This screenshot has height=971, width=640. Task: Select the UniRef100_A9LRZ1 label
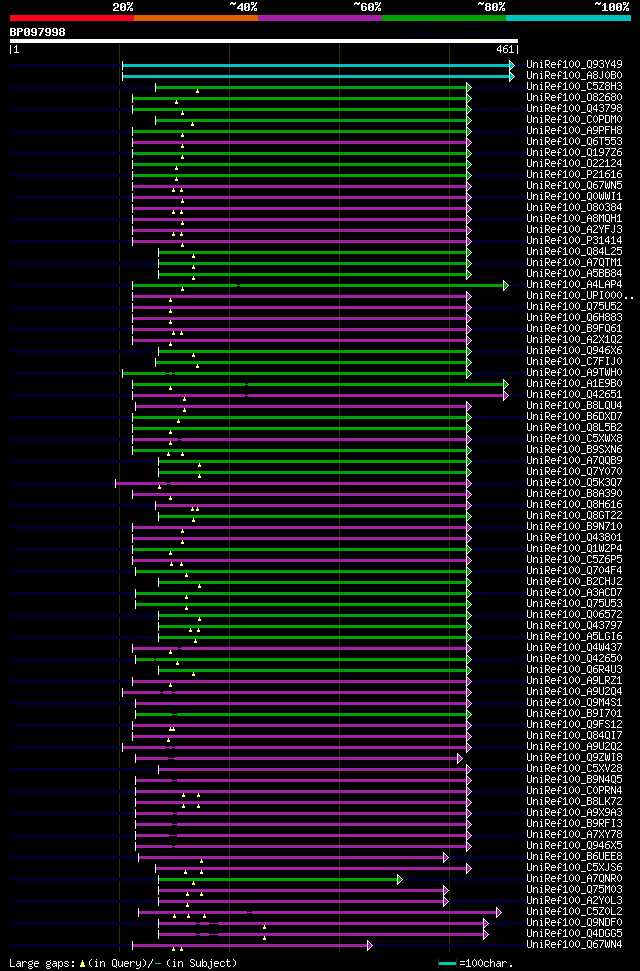(574, 681)
